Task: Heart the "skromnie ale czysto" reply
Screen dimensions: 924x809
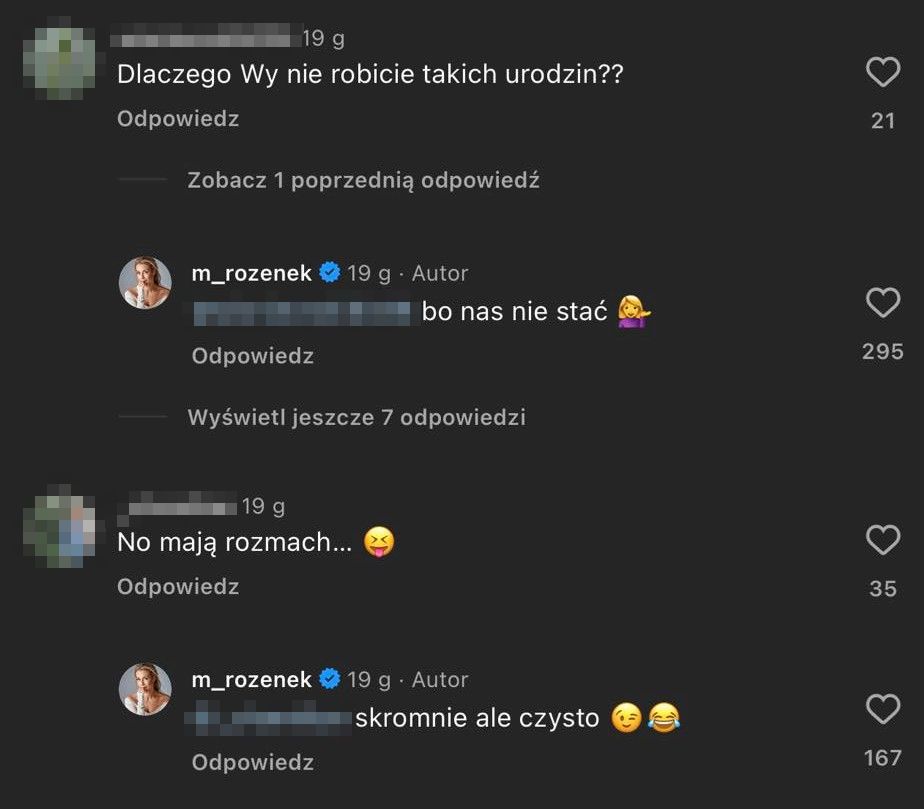Action: pyautogui.click(x=882, y=710)
